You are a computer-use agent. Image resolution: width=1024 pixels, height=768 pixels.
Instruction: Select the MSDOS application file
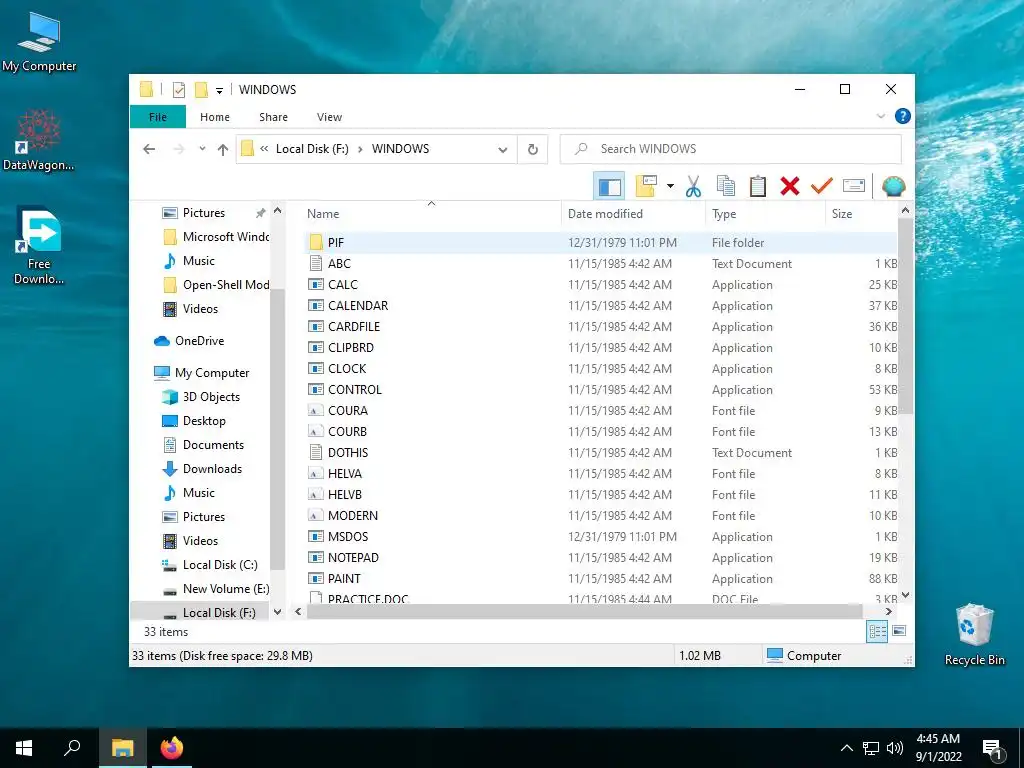tap(601, 537)
